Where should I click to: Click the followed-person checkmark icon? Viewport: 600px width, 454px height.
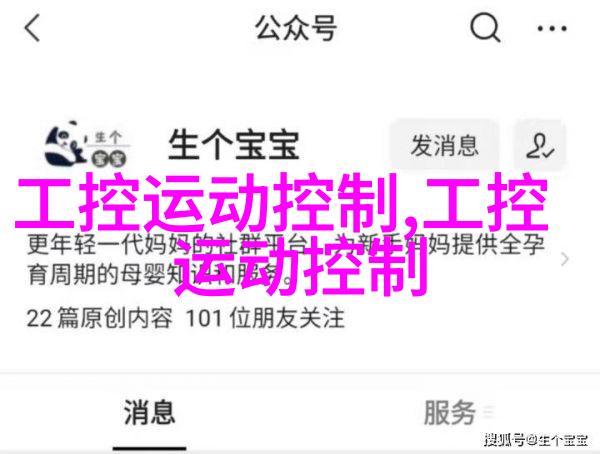click(x=540, y=145)
